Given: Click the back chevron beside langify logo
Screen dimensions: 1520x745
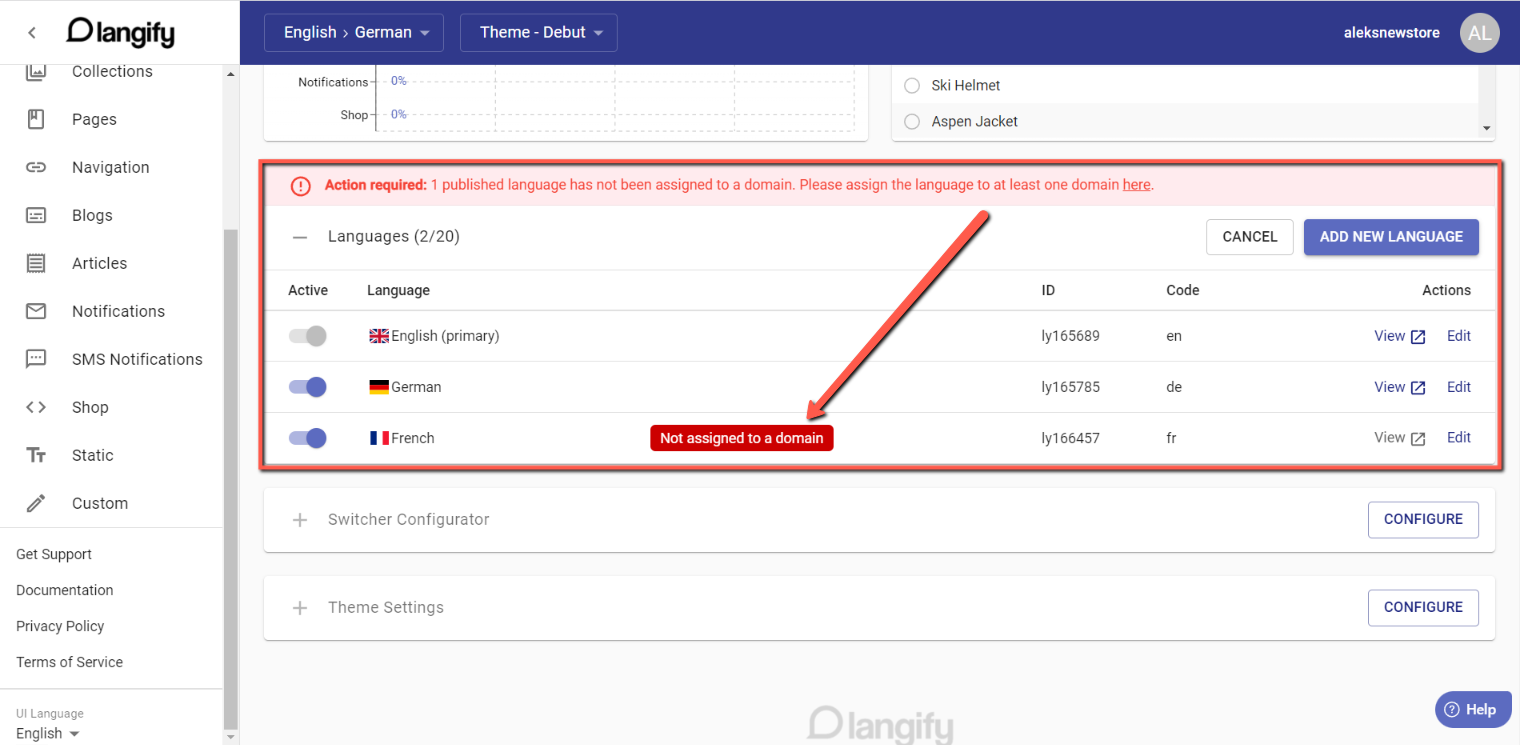Looking at the screenshot, I should click(x=32, y=33).
